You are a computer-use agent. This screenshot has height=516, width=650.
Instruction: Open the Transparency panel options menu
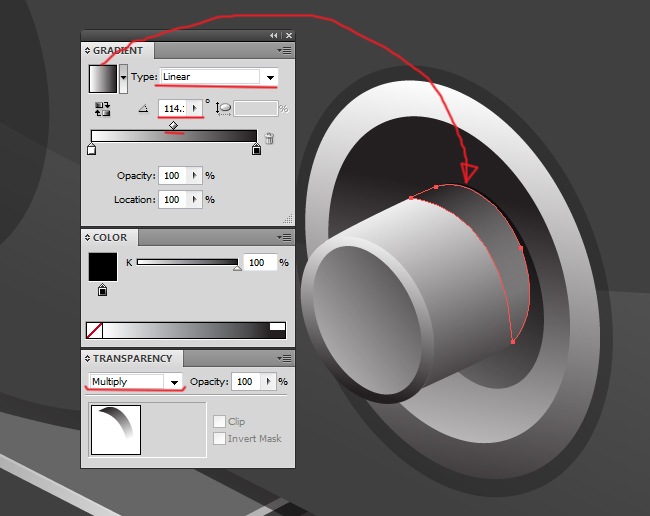(285, 359)
